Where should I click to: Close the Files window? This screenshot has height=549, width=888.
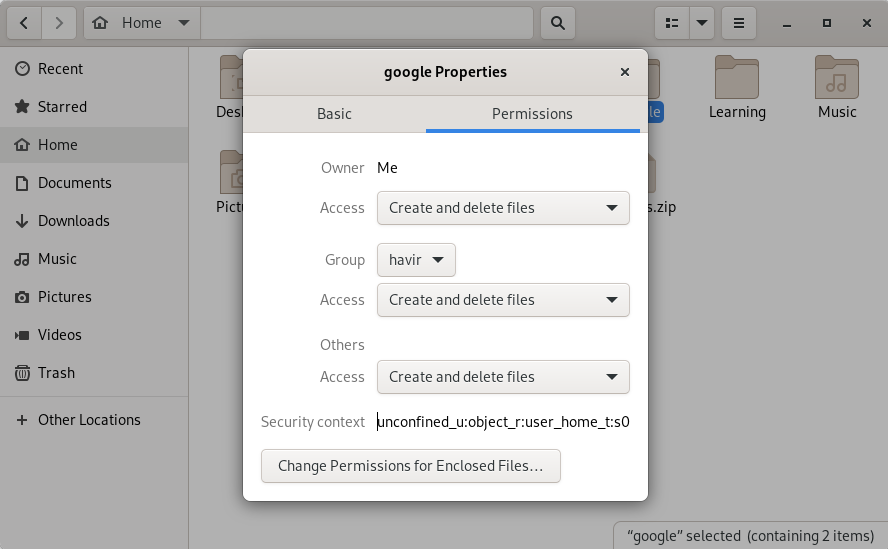tap(867, 23)
